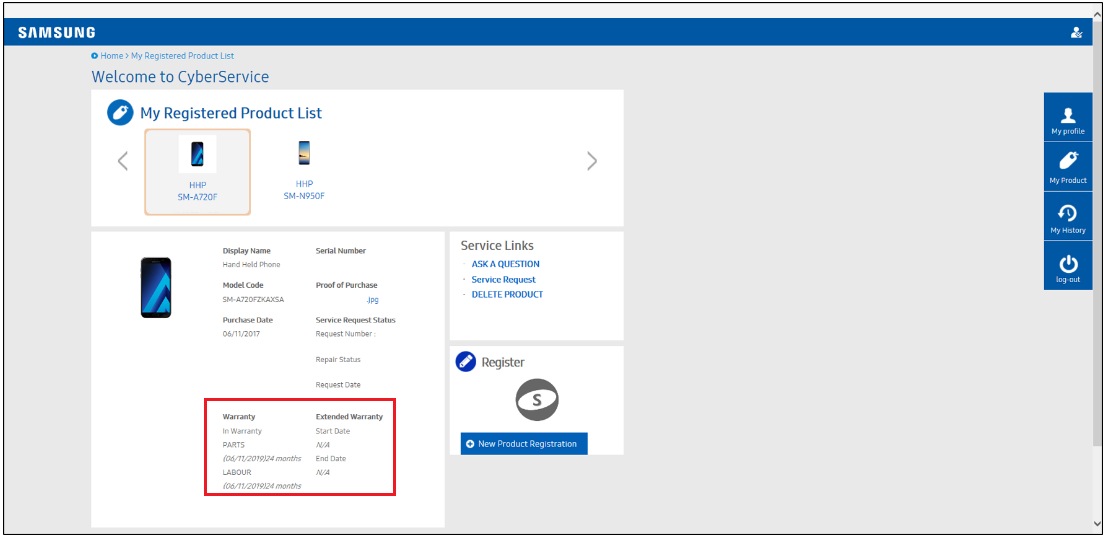The width and height of the screenshot is (1106, 537).
Task: Show next products with the right chevron
Action: [x=592, y=162]
